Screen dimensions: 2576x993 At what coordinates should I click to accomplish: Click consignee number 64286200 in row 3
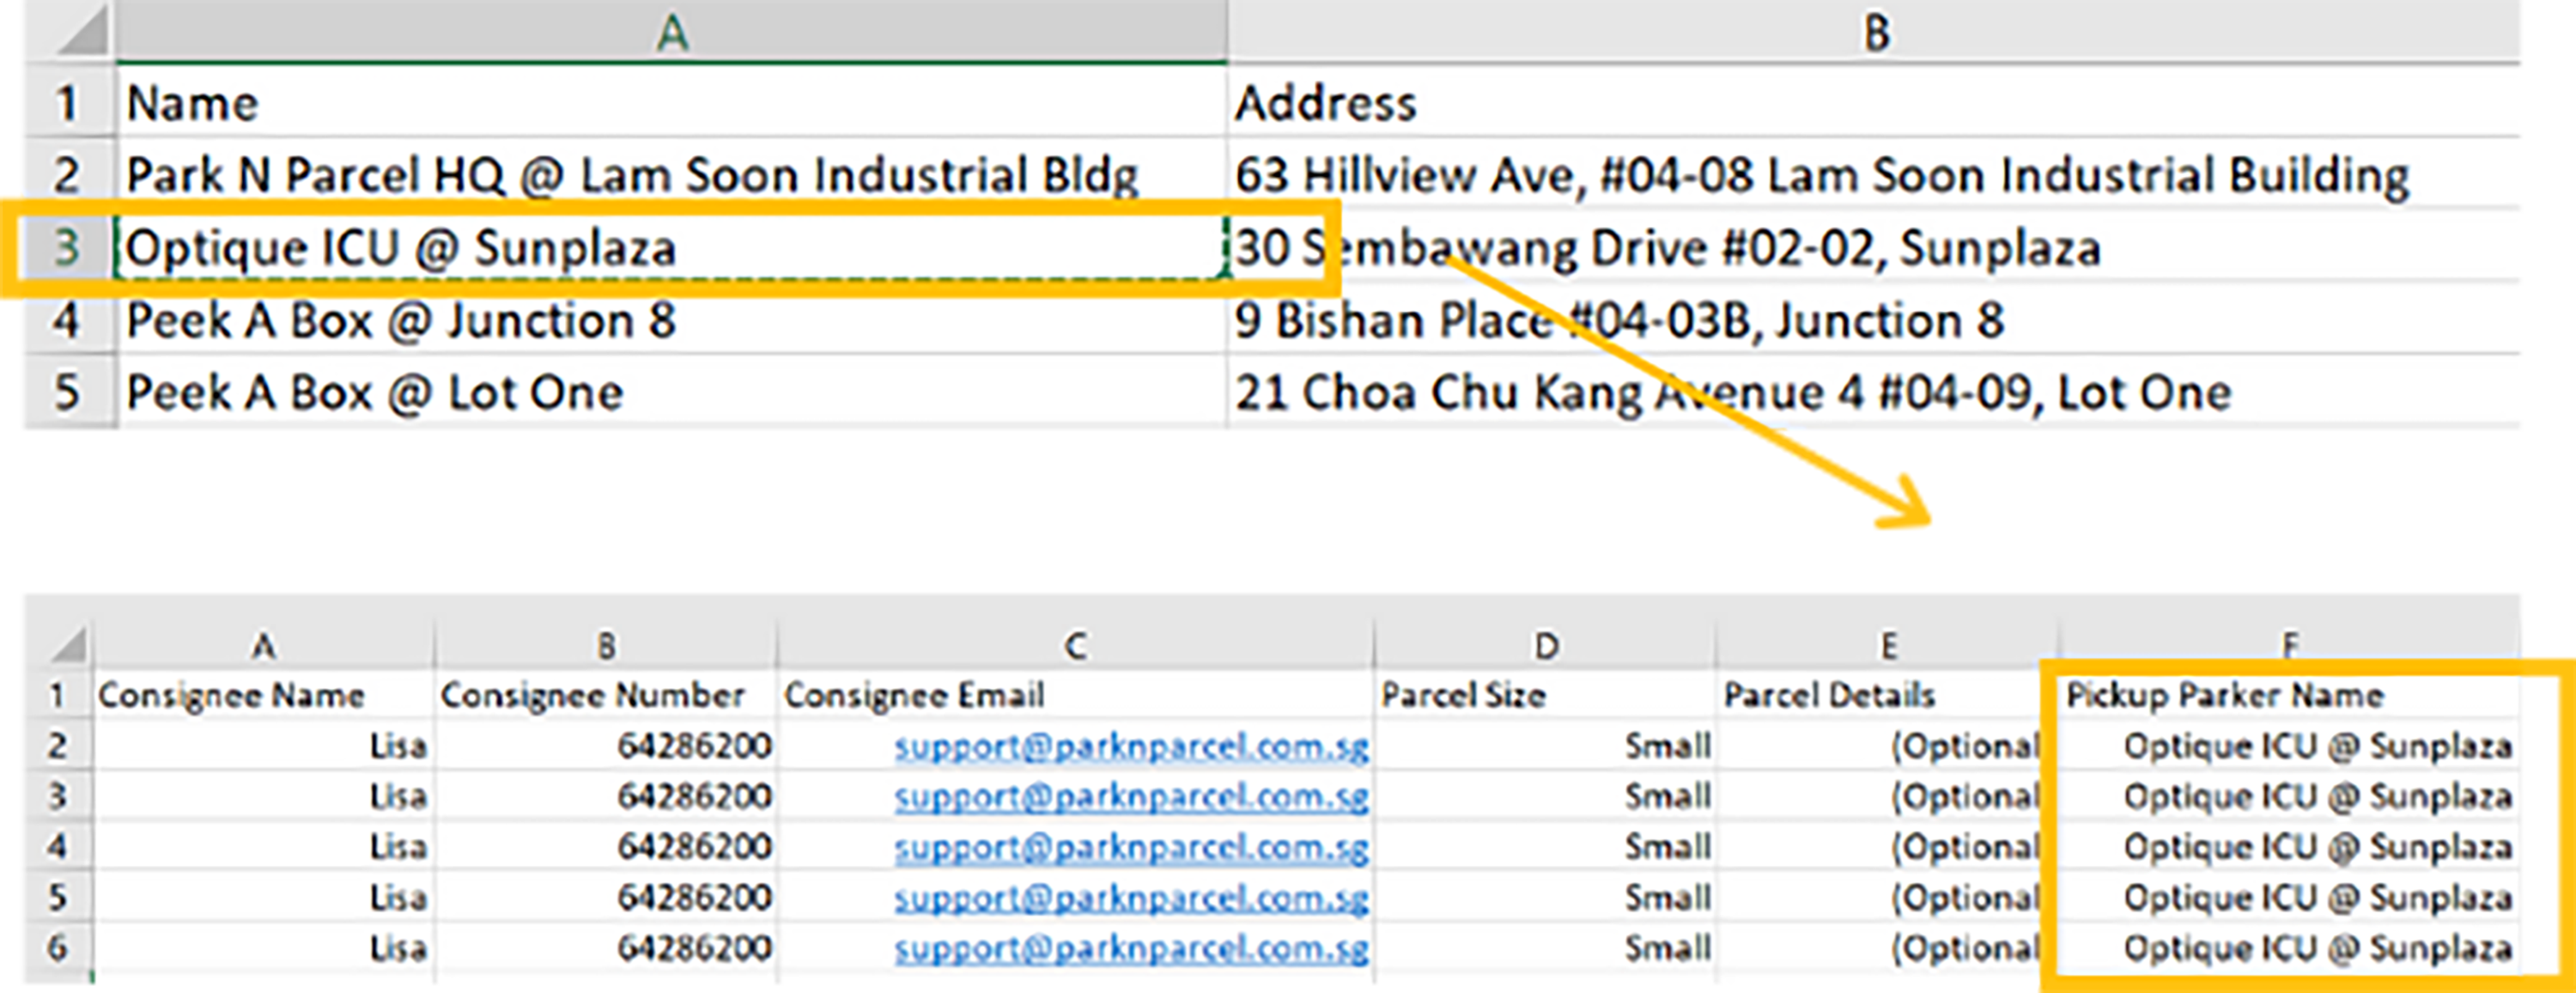[693, 797]
